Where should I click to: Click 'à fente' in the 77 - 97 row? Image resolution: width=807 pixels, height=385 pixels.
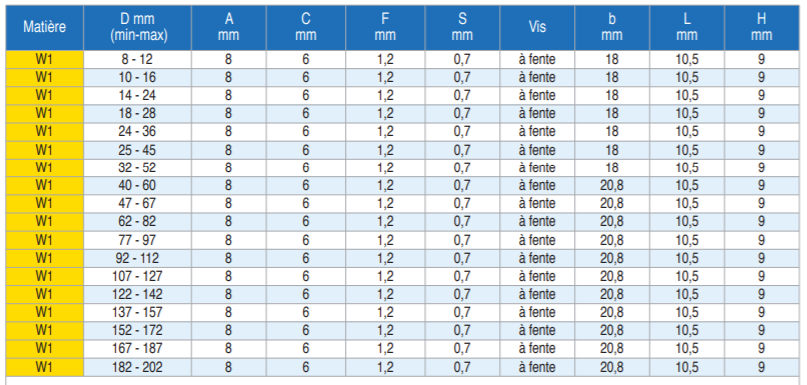(x=537, y=240)
